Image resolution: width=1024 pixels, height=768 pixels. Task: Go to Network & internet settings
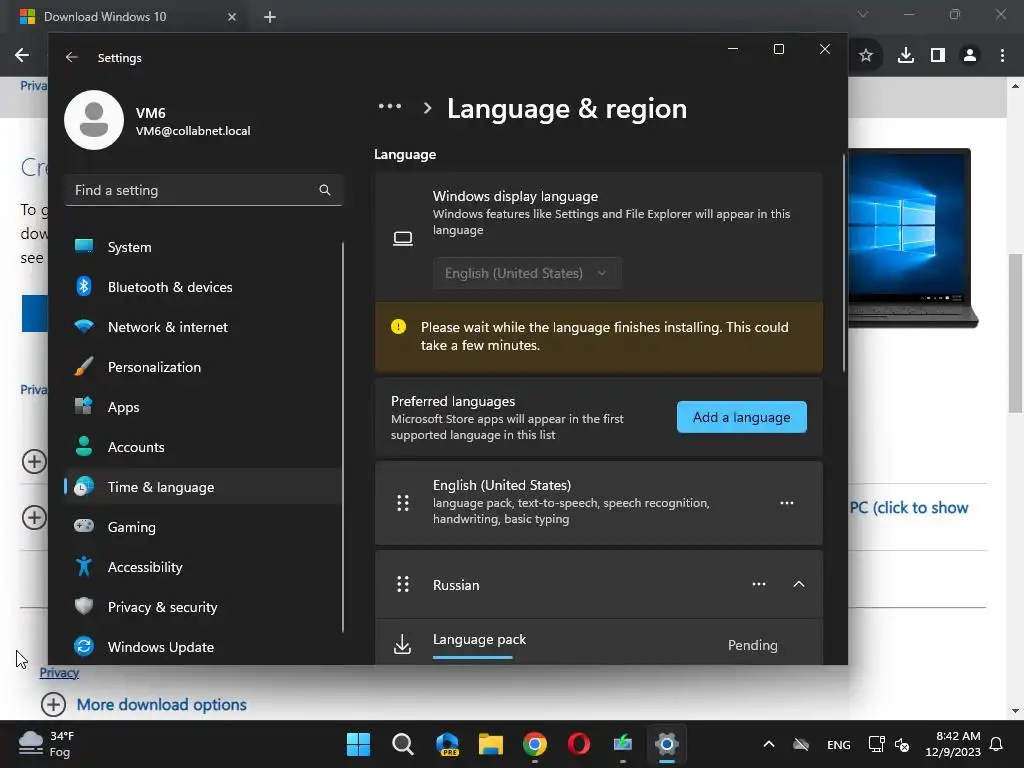pyautogui.click(x=202, y=327)
